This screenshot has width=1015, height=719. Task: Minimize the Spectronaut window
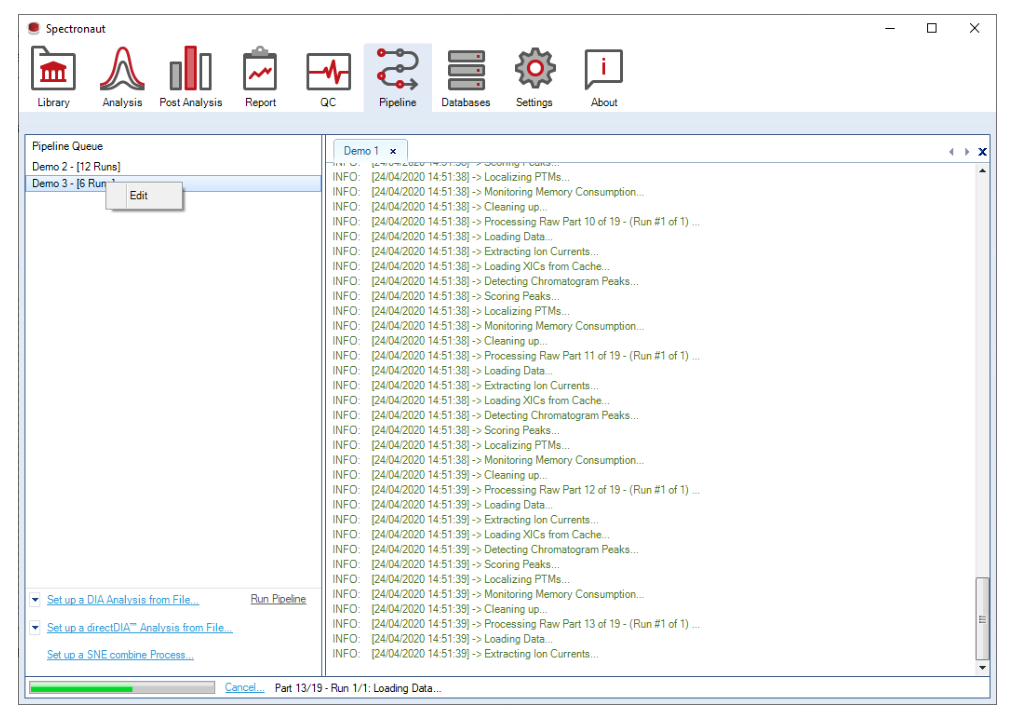pyautogui.click(x=890, y=28)
